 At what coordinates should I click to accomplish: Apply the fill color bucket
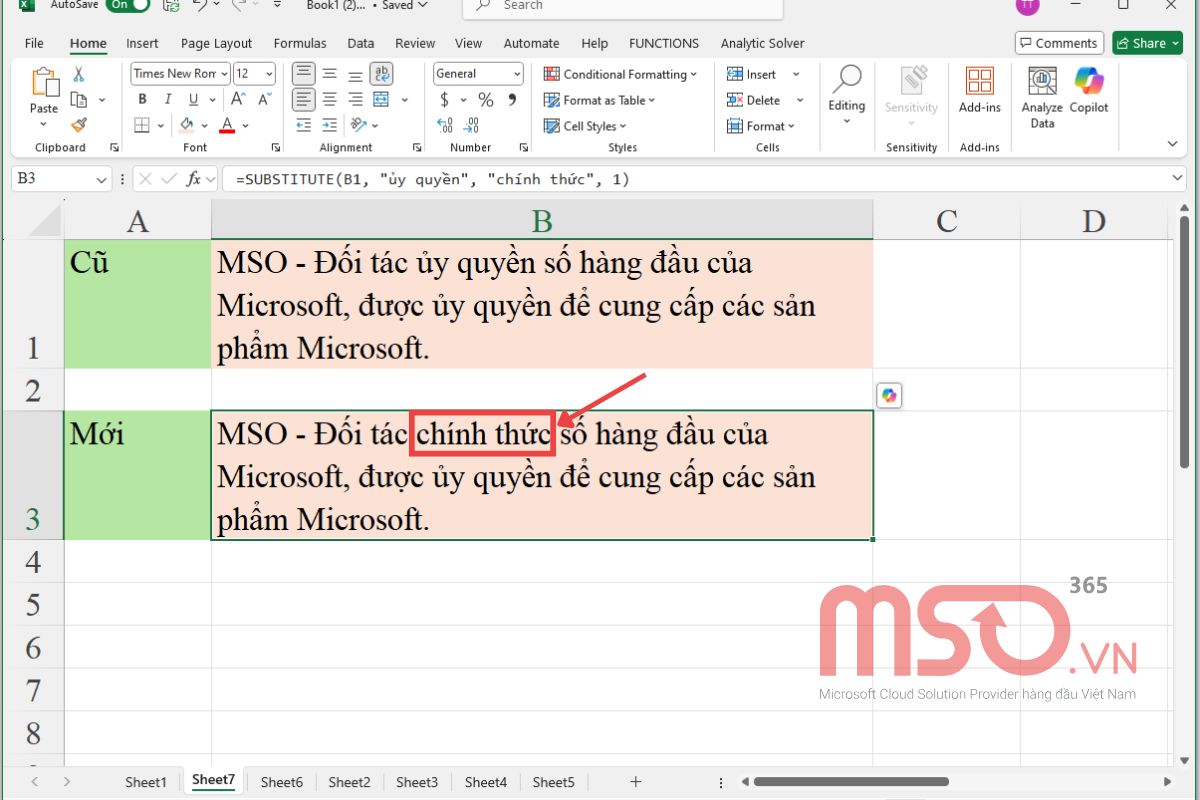187,126
